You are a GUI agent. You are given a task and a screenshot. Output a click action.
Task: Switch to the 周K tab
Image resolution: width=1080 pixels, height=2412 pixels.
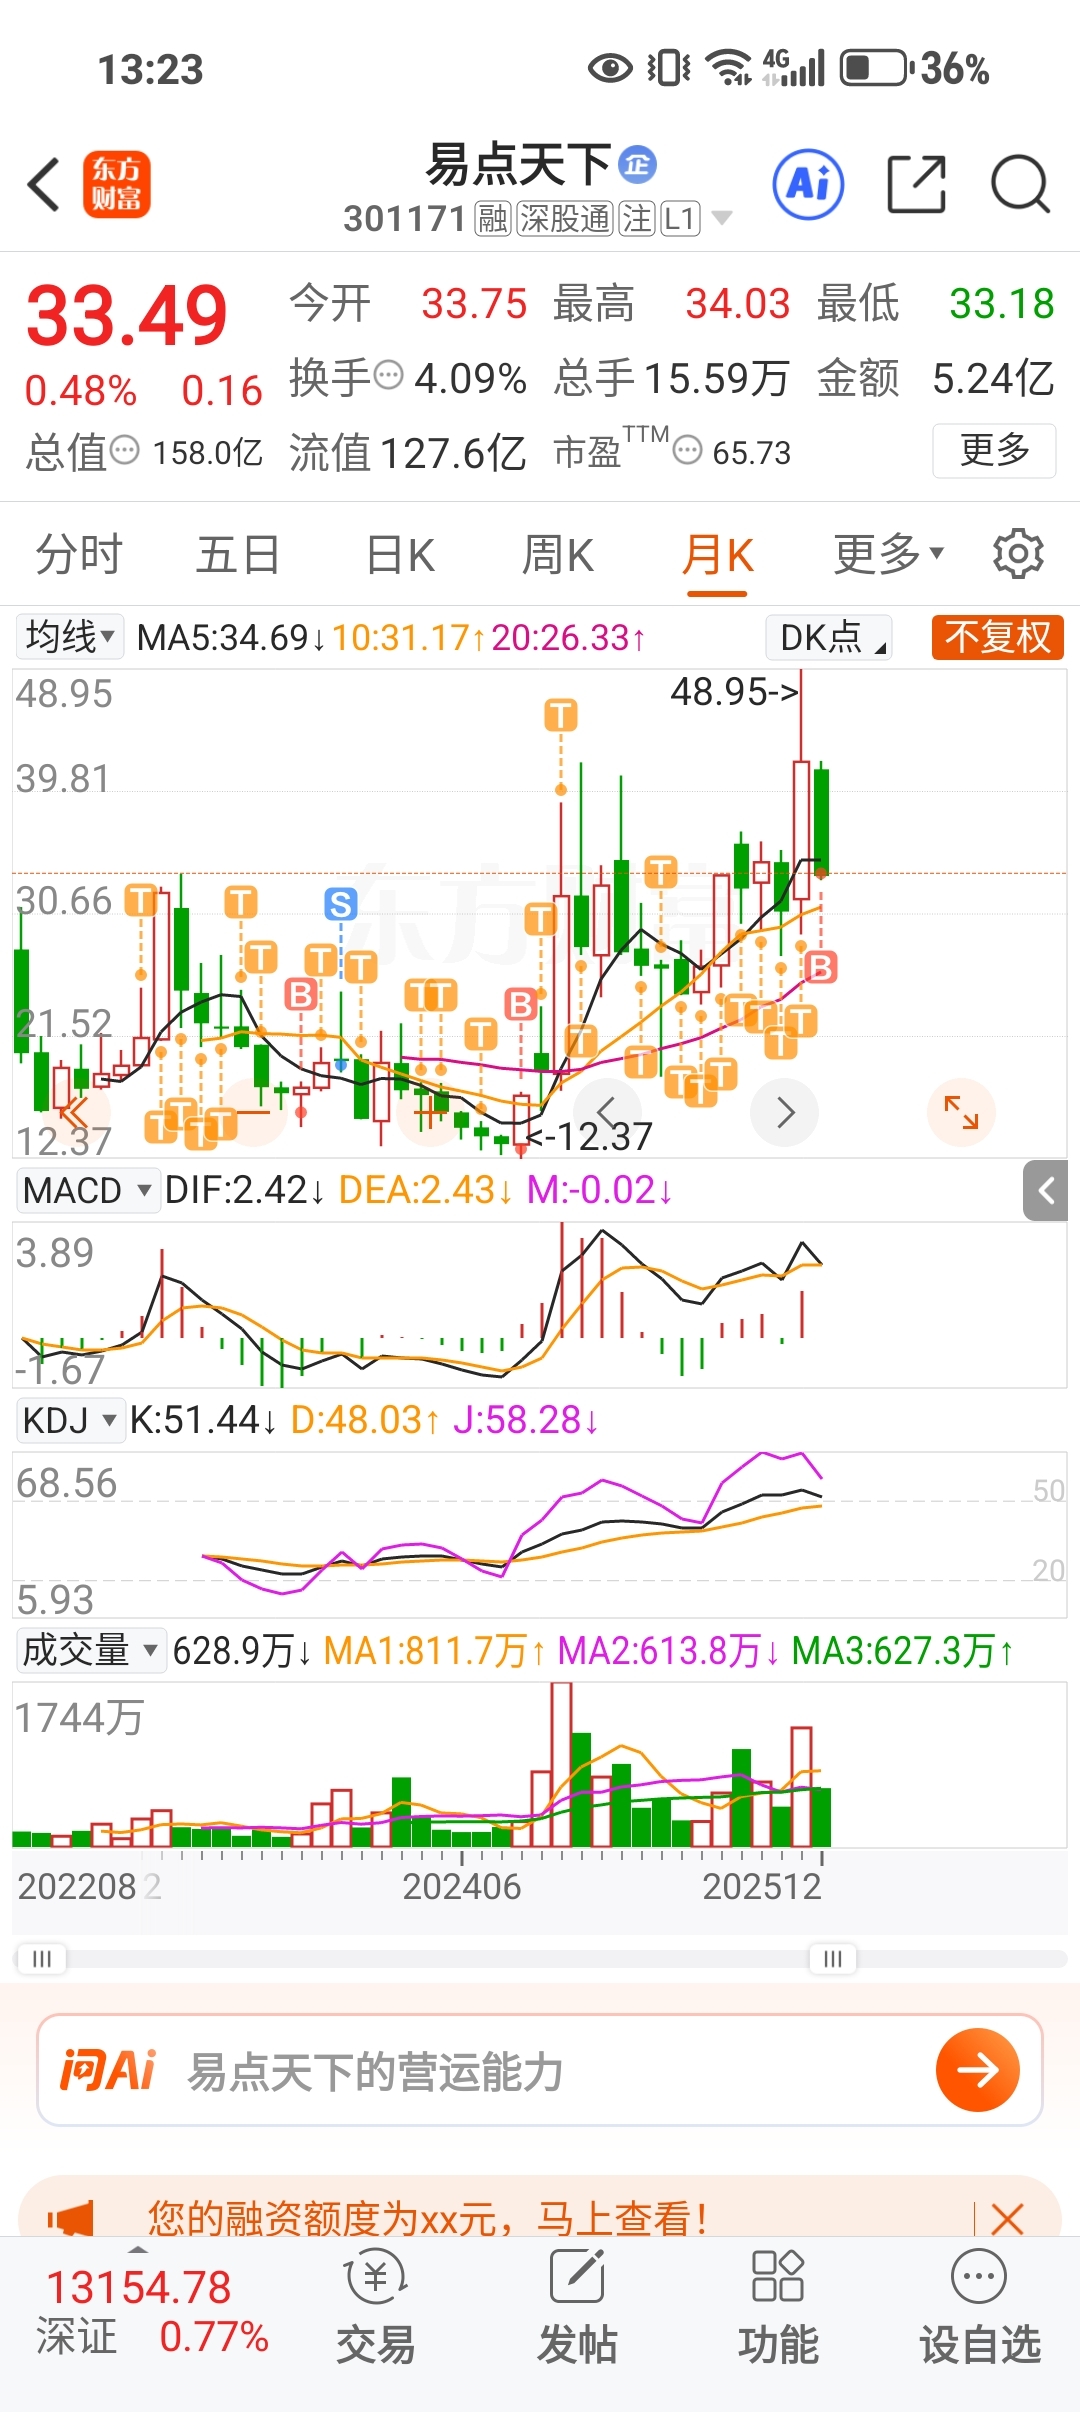pyautogui.click(x=558, y=554)
